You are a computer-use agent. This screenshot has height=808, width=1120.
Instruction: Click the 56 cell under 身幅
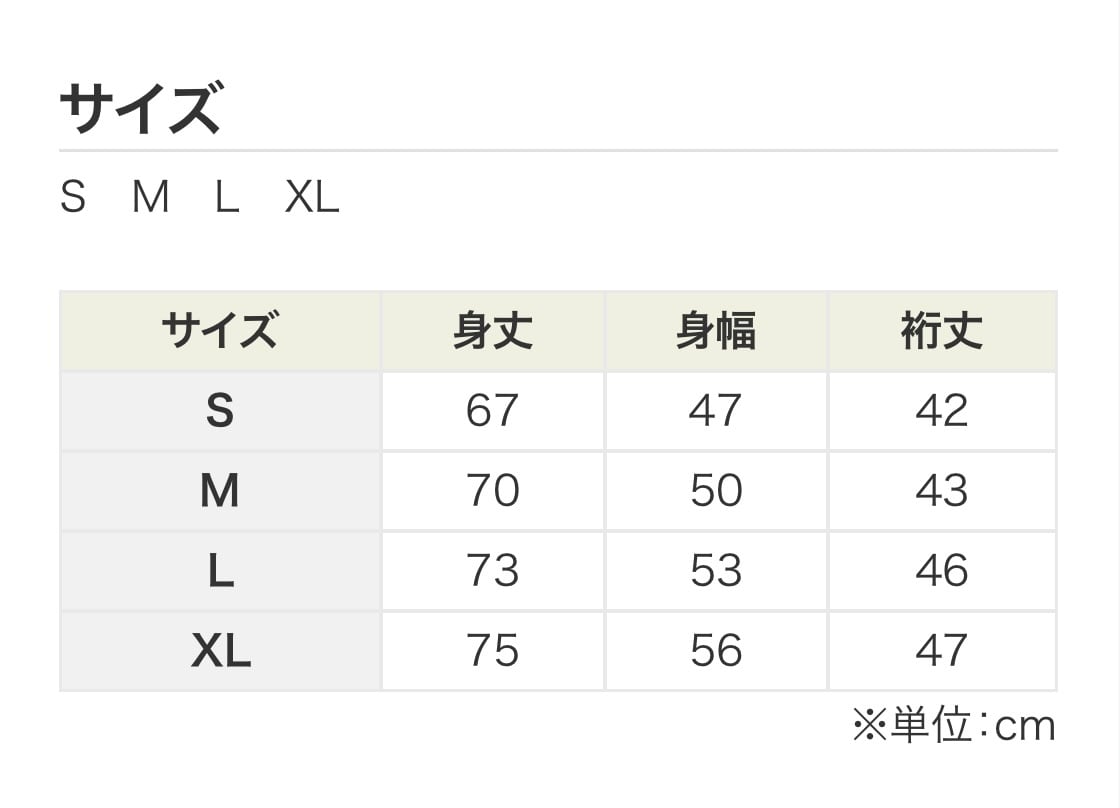[x=716, y=651]
